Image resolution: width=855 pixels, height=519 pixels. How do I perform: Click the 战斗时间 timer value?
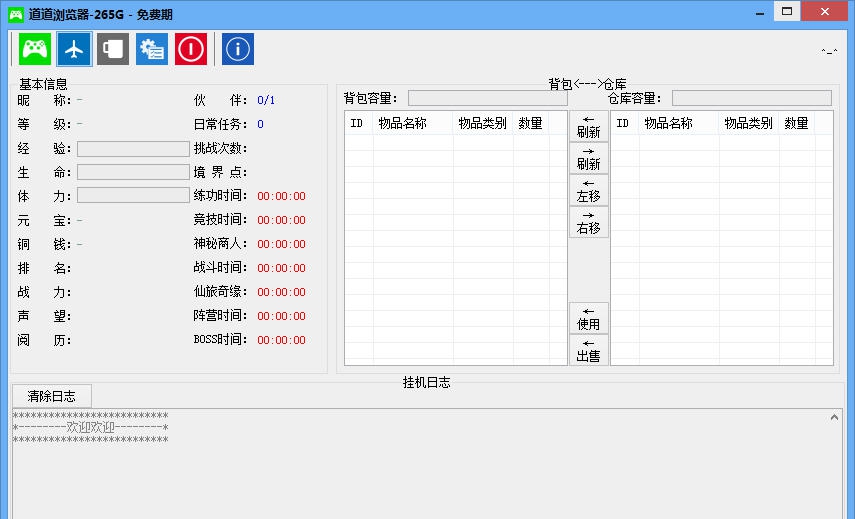coord(281,268)
